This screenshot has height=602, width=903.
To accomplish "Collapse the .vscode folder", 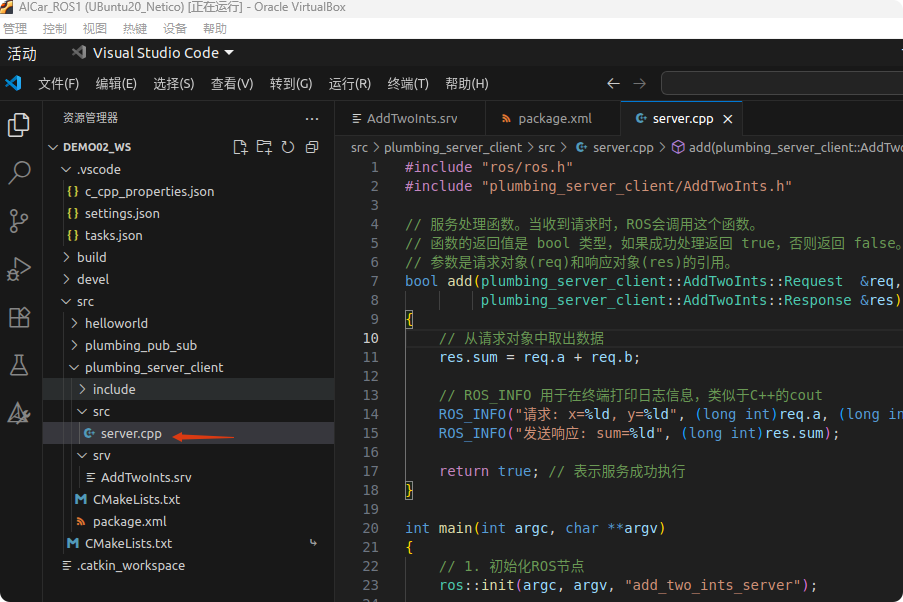I will point(98,169).
